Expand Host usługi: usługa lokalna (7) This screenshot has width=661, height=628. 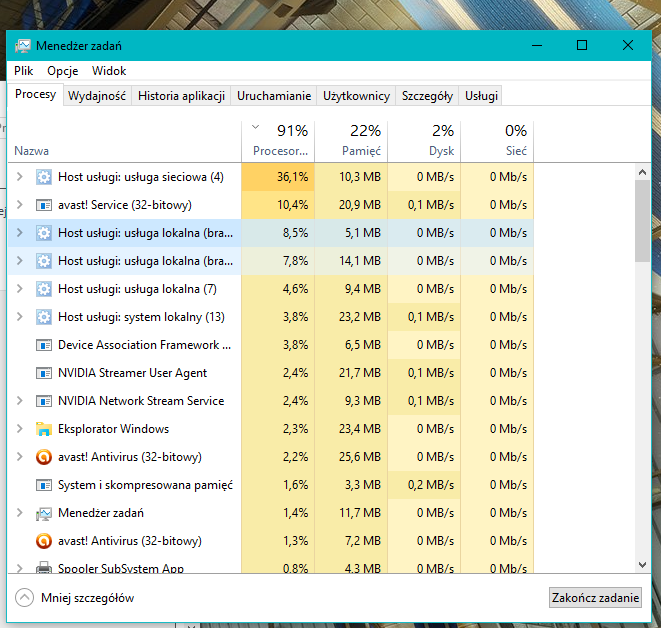tap(19, 289)
